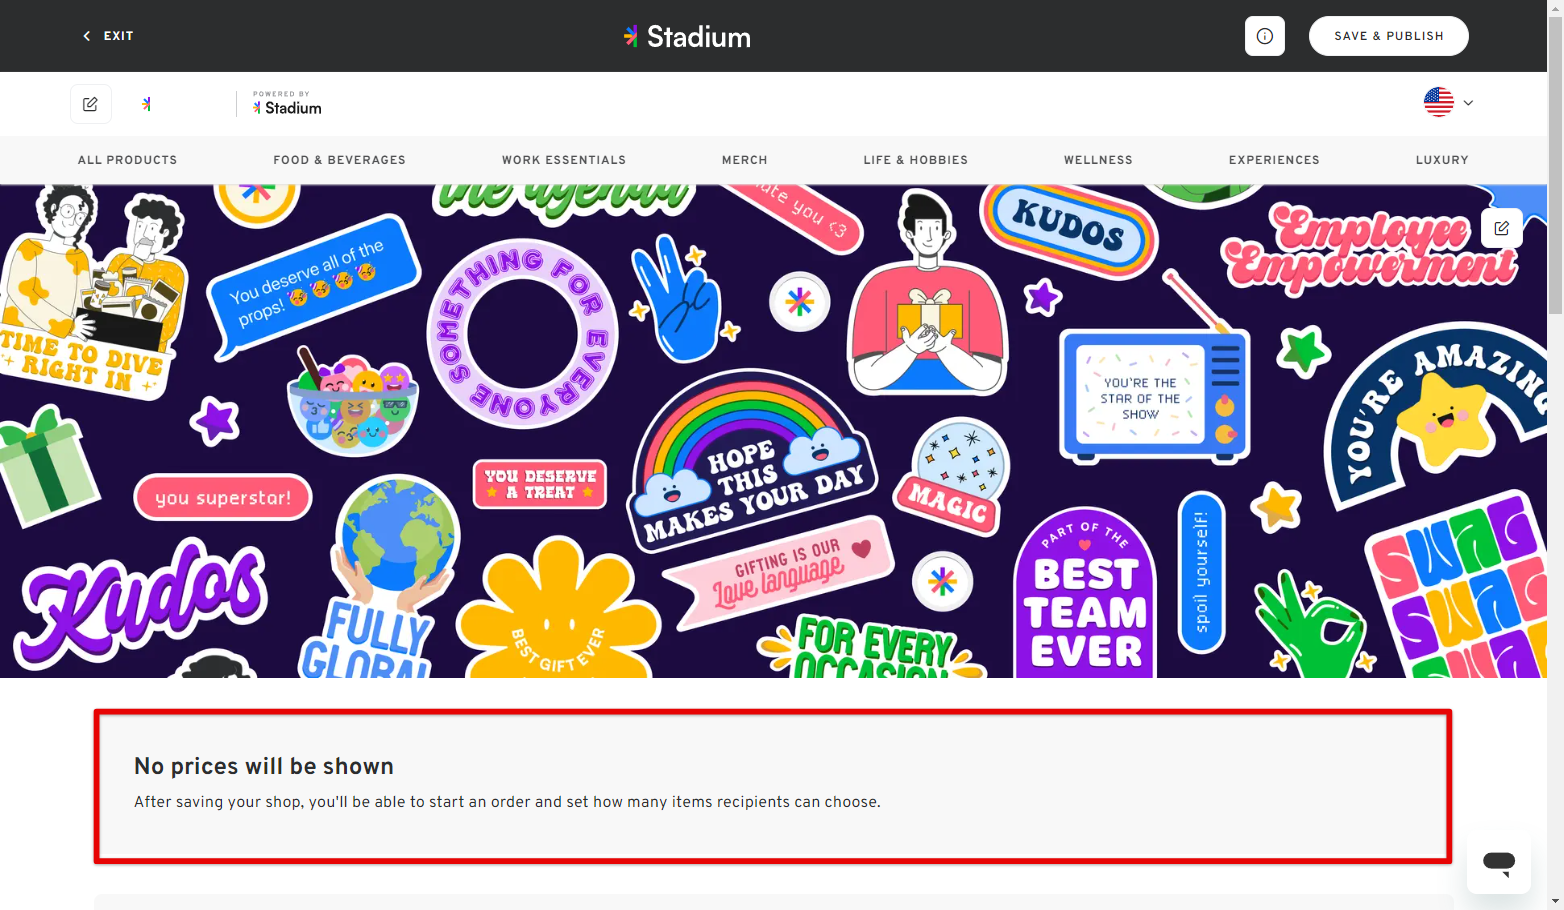Edit the hero banner using the pencil icon
The image size is (1564, 910).
1501,228
